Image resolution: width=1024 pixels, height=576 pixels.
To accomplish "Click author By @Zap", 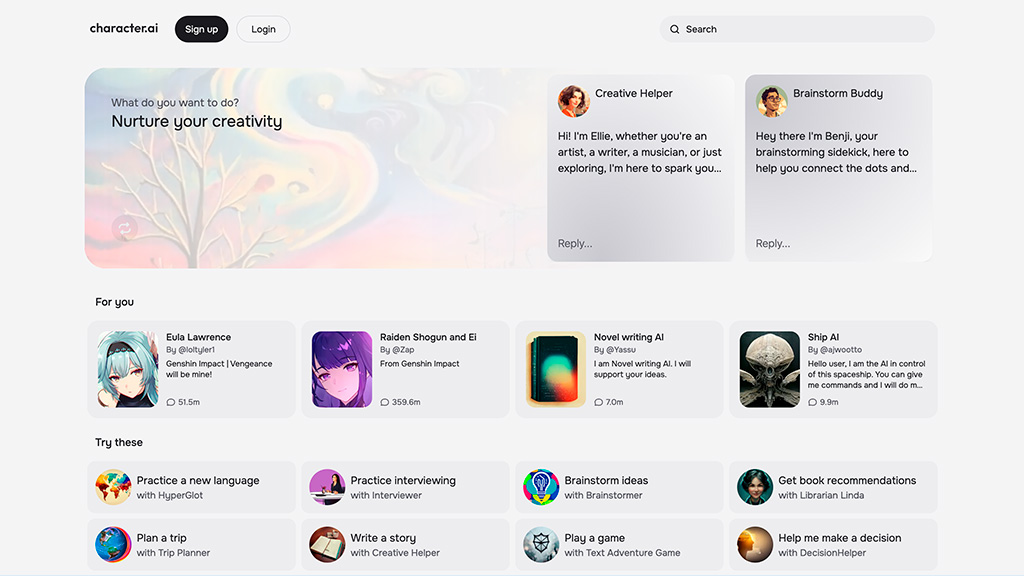I will click(x=397, y=350).
